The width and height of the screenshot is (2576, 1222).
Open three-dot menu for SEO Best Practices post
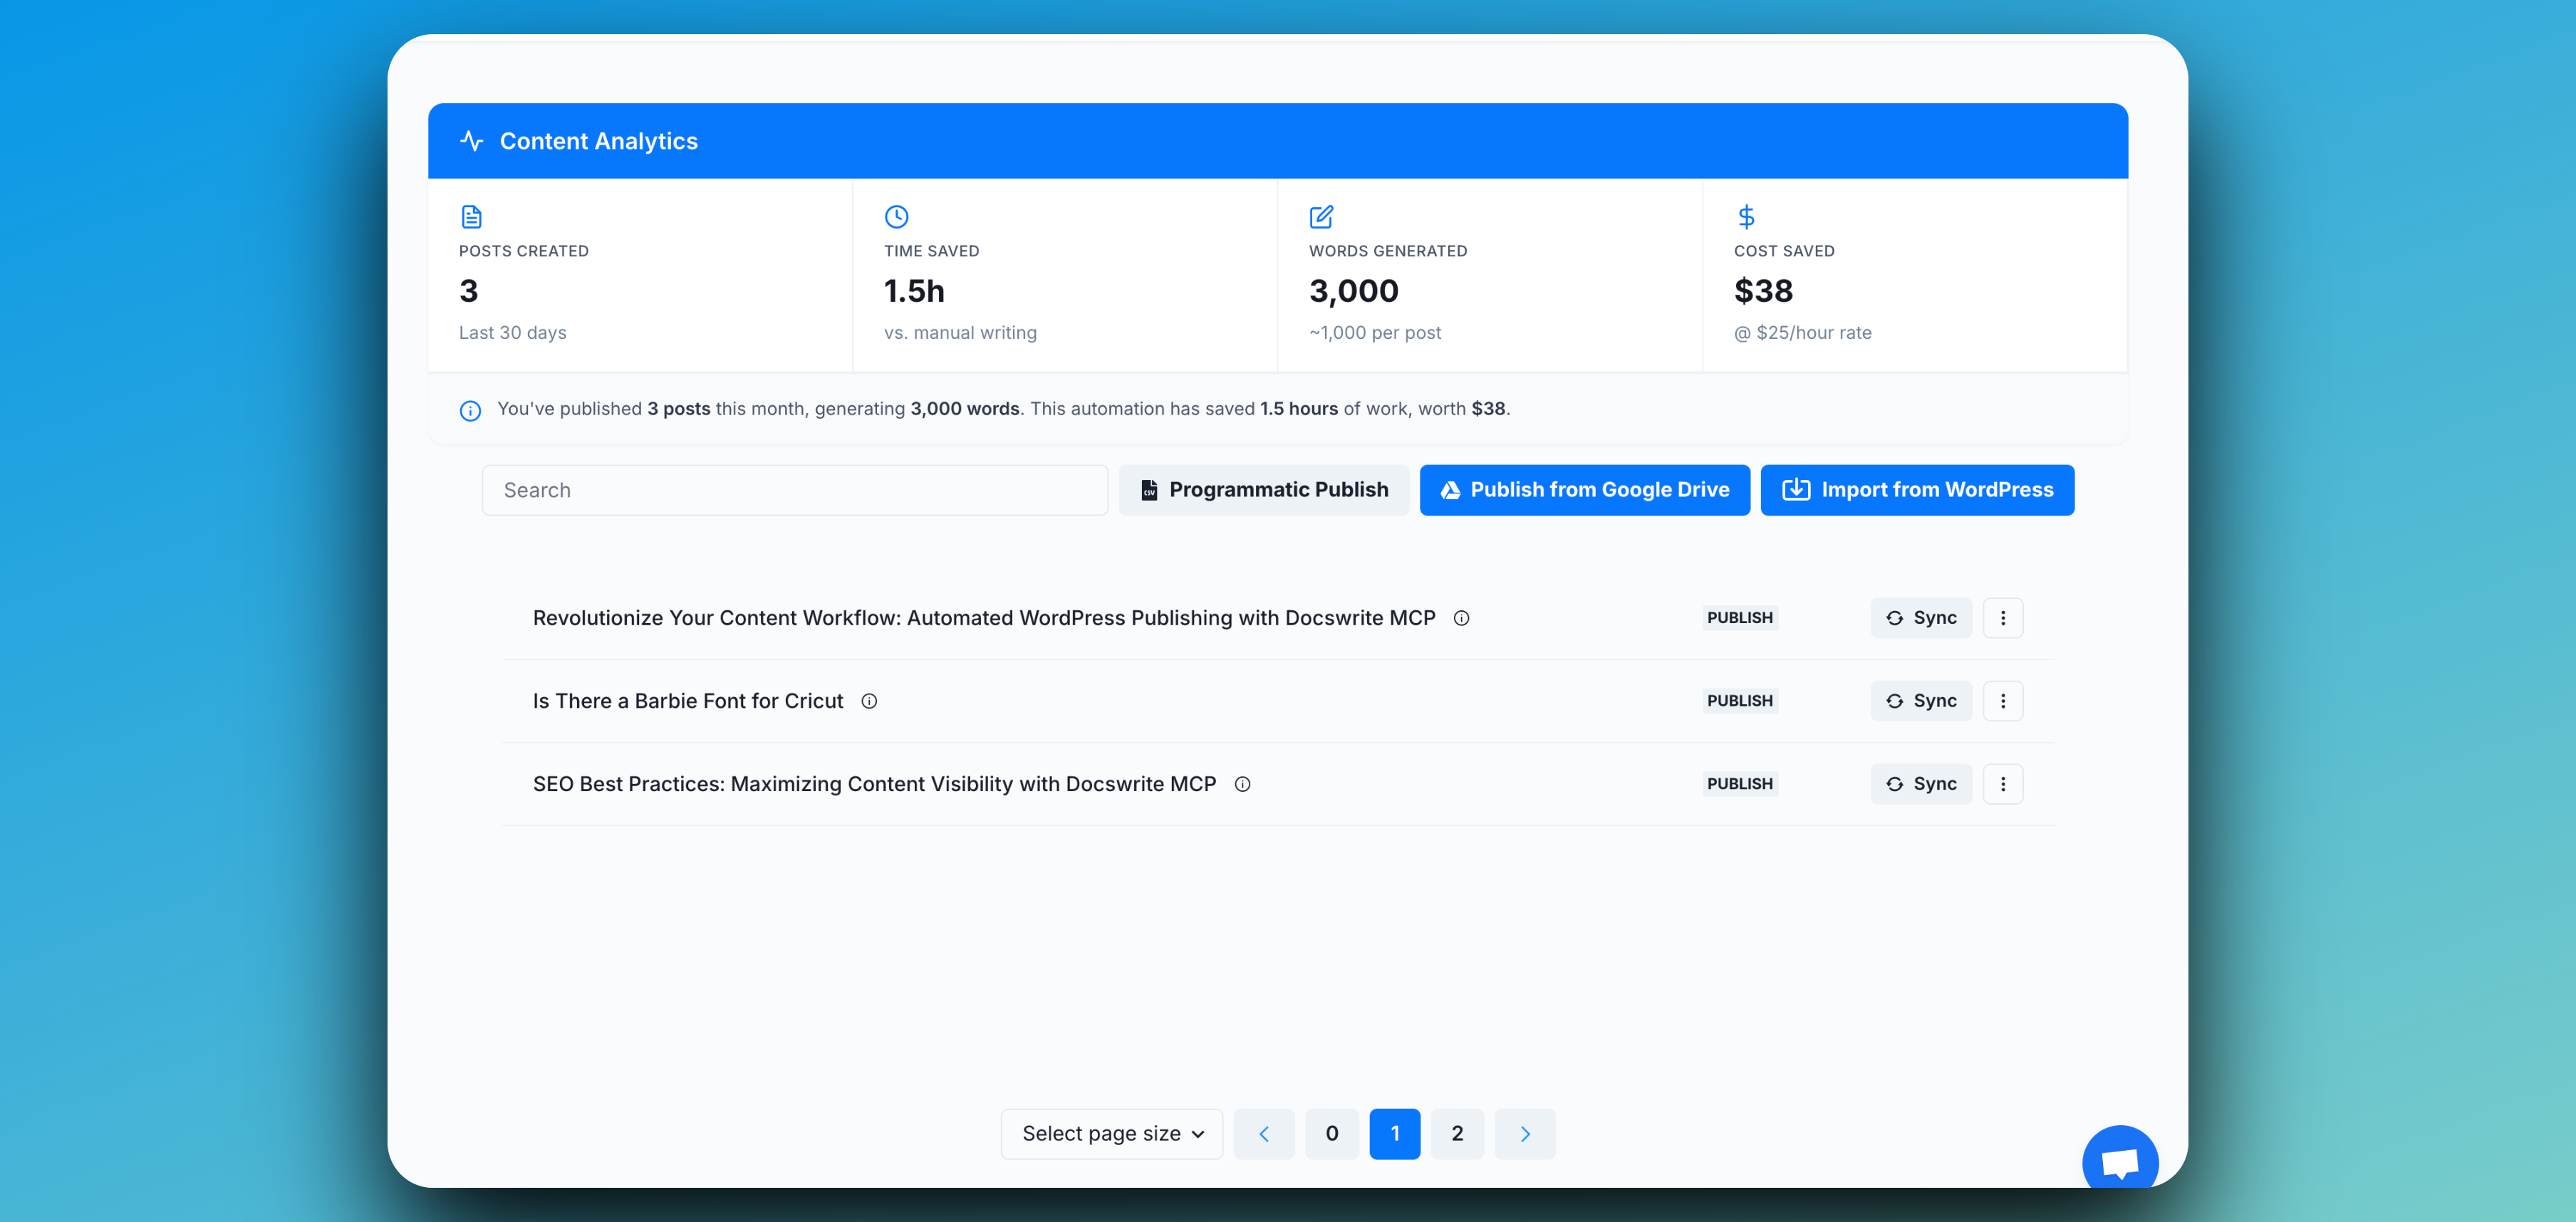coord(2002,784)
